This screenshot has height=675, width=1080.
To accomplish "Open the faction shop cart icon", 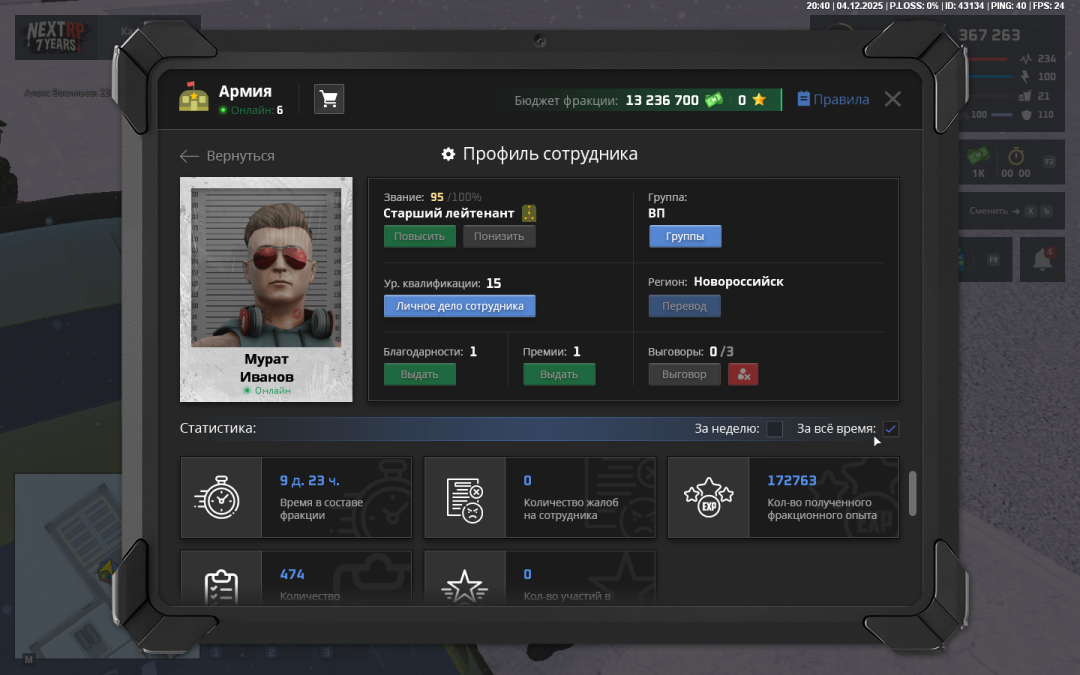I will [x=329, y=99].
